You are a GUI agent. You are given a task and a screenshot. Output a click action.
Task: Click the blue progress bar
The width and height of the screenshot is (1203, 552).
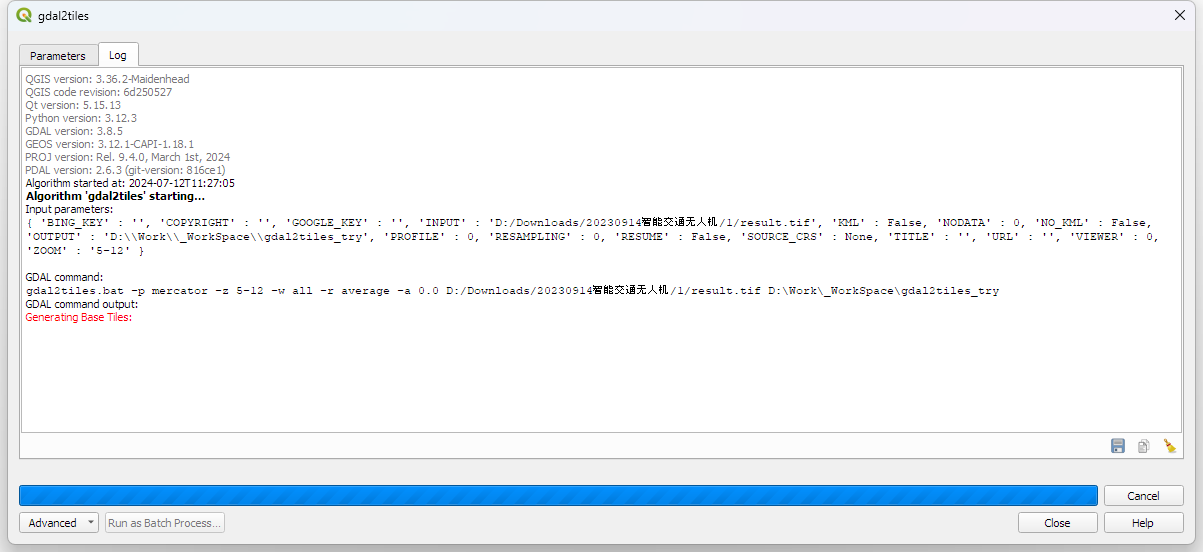558,496
